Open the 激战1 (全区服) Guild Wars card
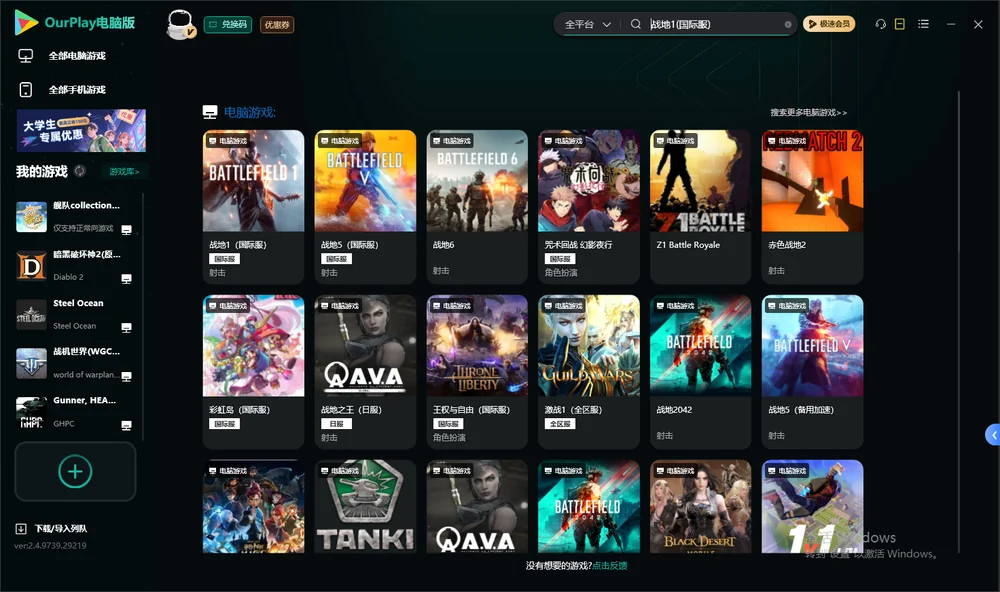Image resolution: width=1000 pixels, height=592 pixels. click(589, 372)
